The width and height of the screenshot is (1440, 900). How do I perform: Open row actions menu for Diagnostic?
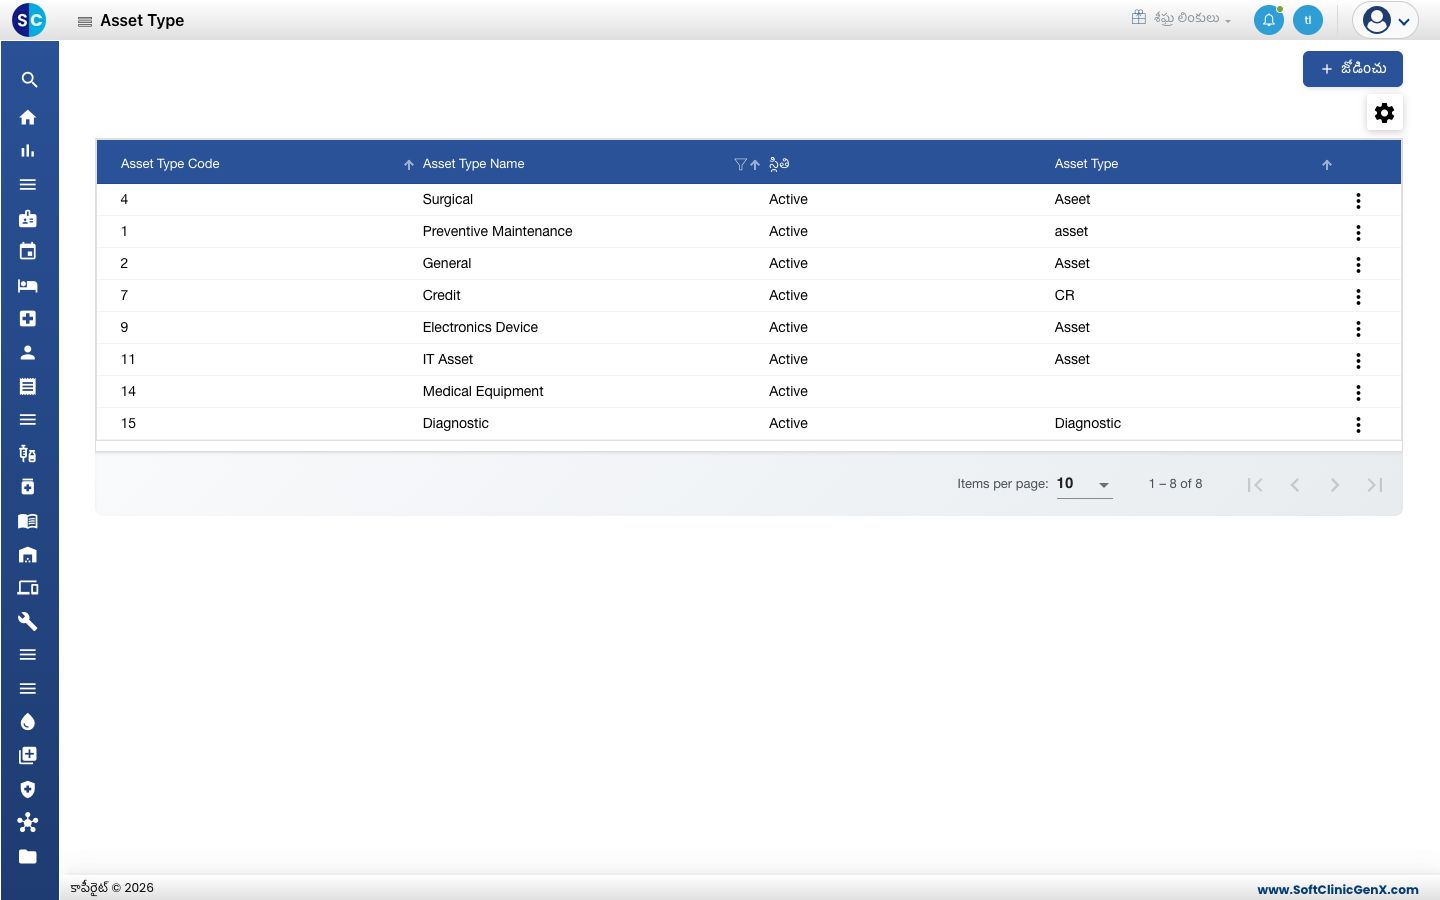pos(1358,424)
